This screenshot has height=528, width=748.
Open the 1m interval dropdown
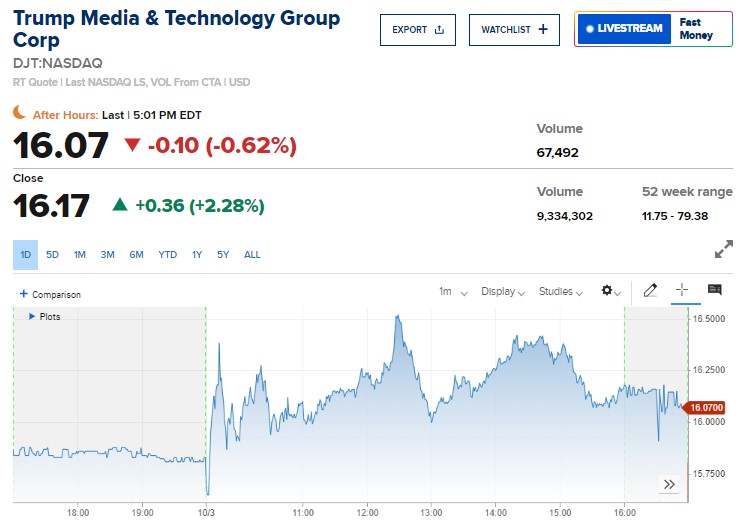pos(452,292)
